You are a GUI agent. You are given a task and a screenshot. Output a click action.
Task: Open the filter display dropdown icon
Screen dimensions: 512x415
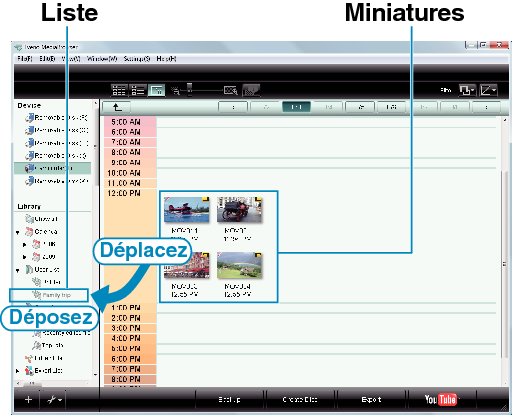coord(467,90)
